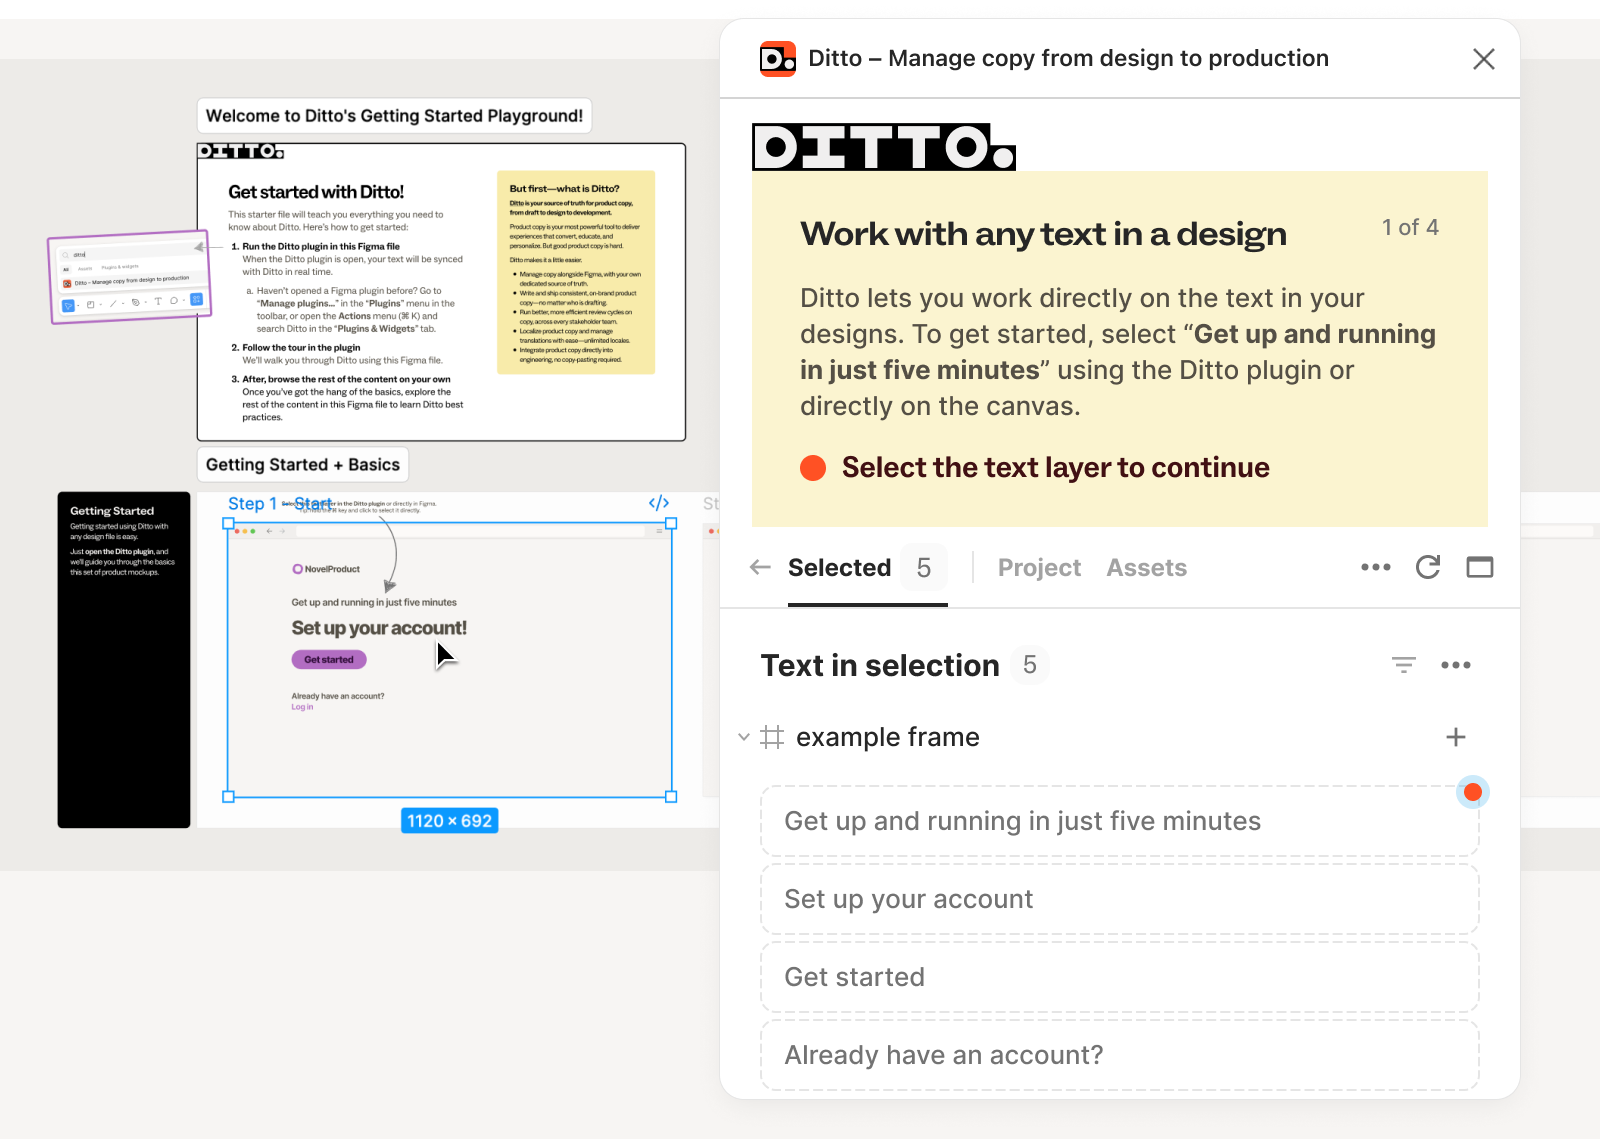Refresh the plugin with the reload icon
This screenshot has width=1600, height=1139.
(1428, 567)
